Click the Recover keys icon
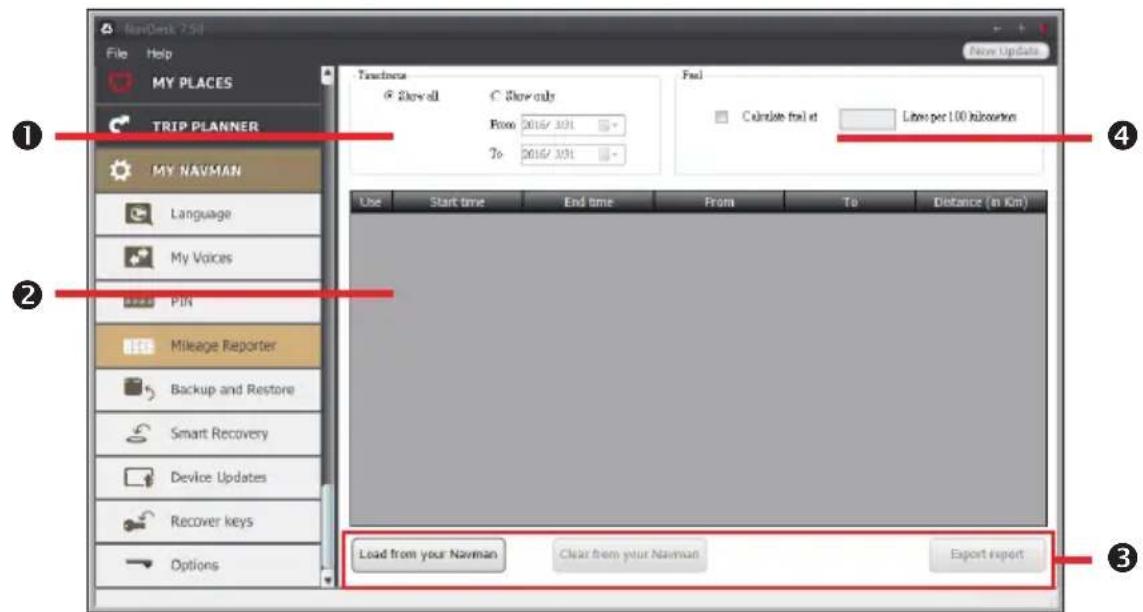Image resolution: width=1143 pixels, height=612 pixels. tap(139, 521)
